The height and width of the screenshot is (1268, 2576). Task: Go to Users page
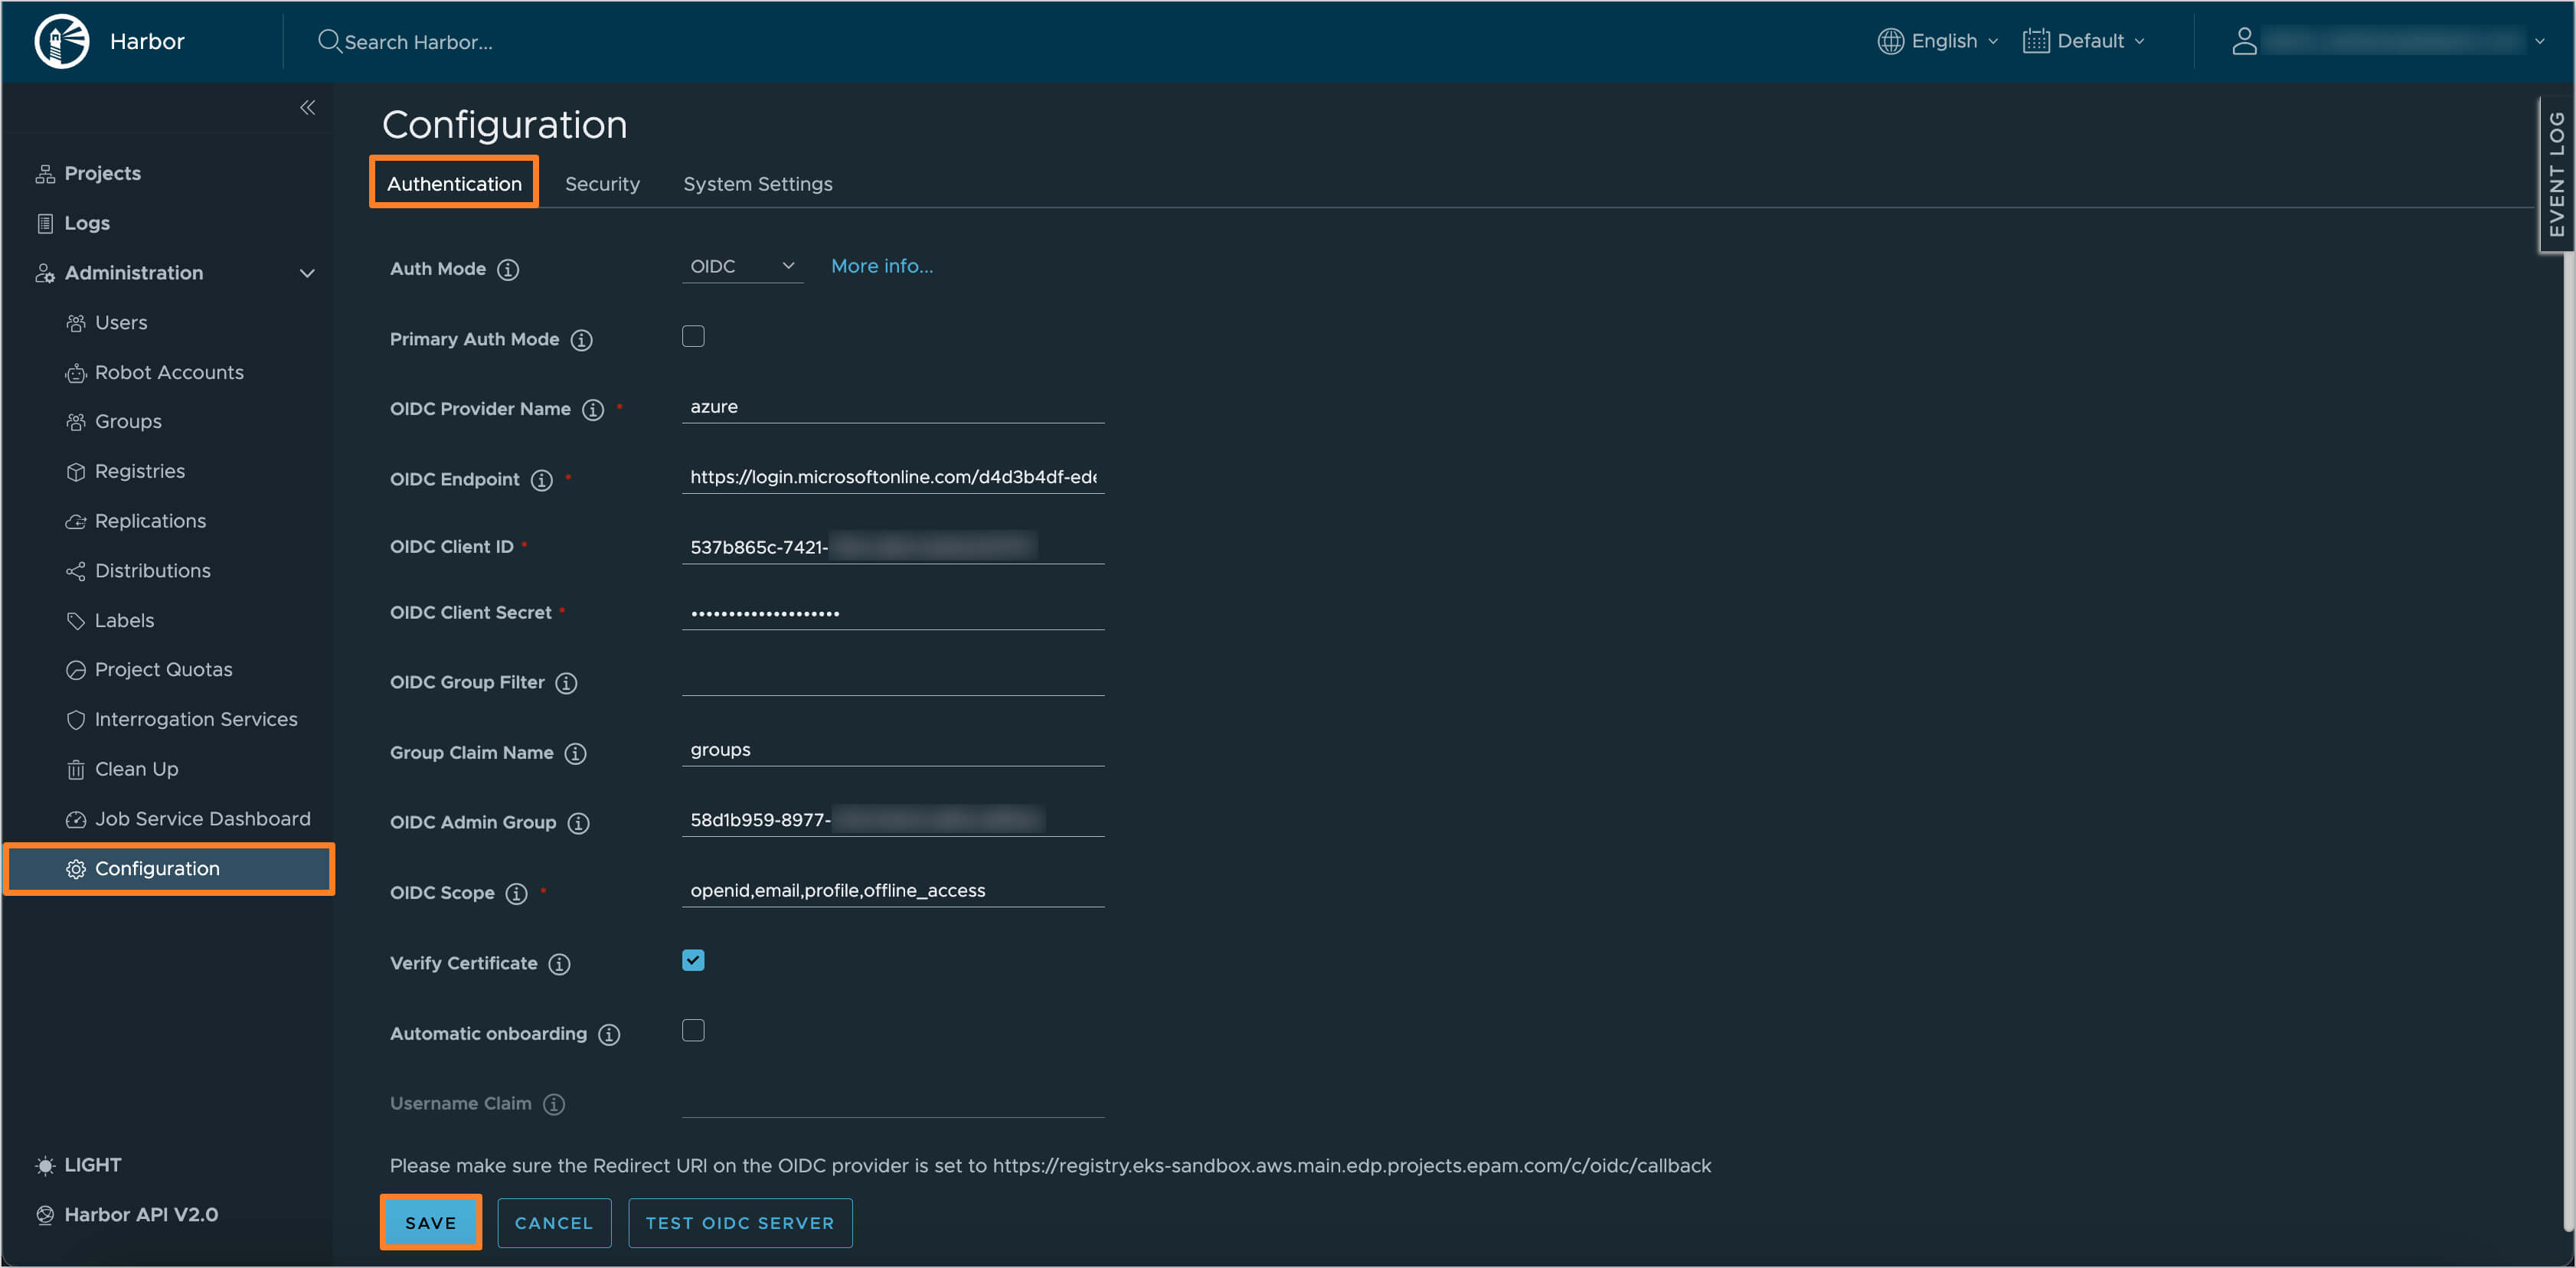(121, 322)
